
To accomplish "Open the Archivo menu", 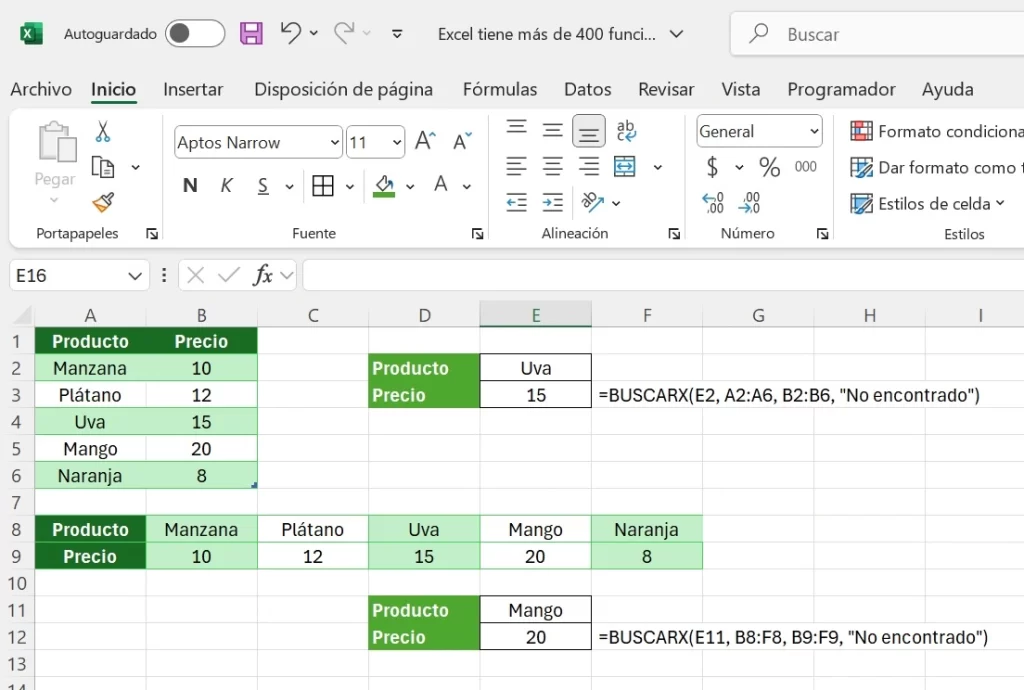I will (x=40, y=89).
